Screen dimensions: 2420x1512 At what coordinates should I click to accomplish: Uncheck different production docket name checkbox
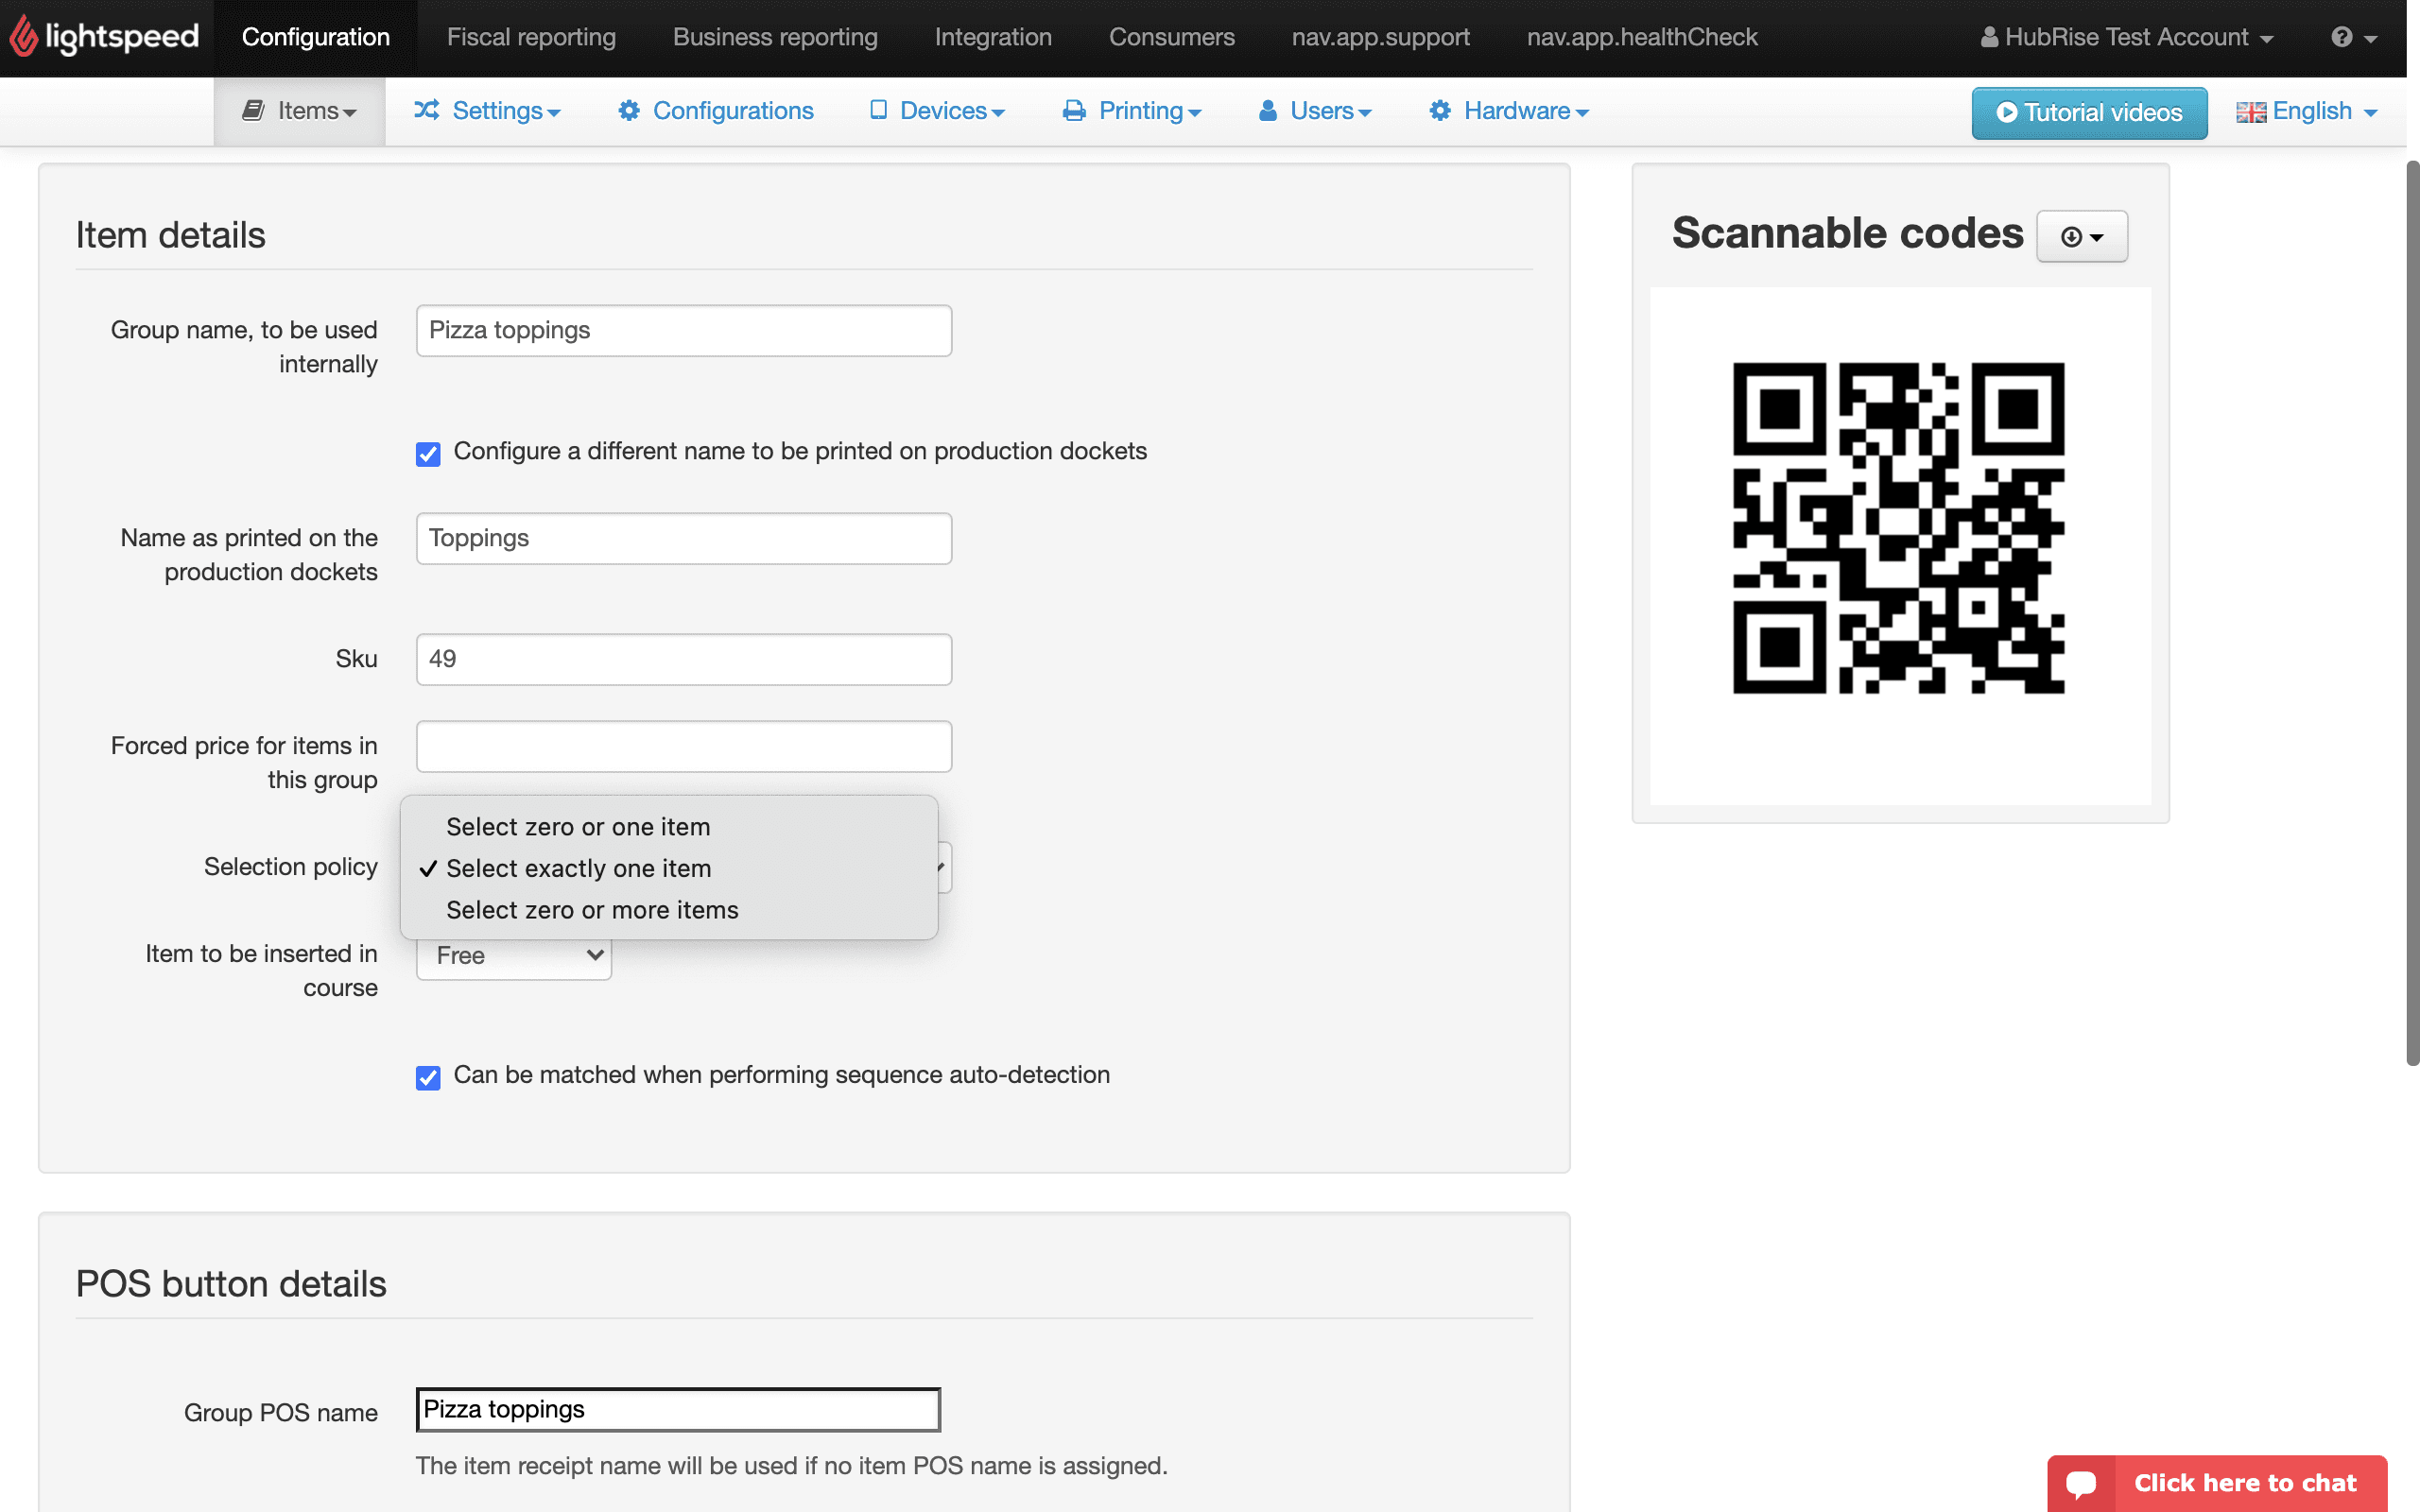[428, 454]
